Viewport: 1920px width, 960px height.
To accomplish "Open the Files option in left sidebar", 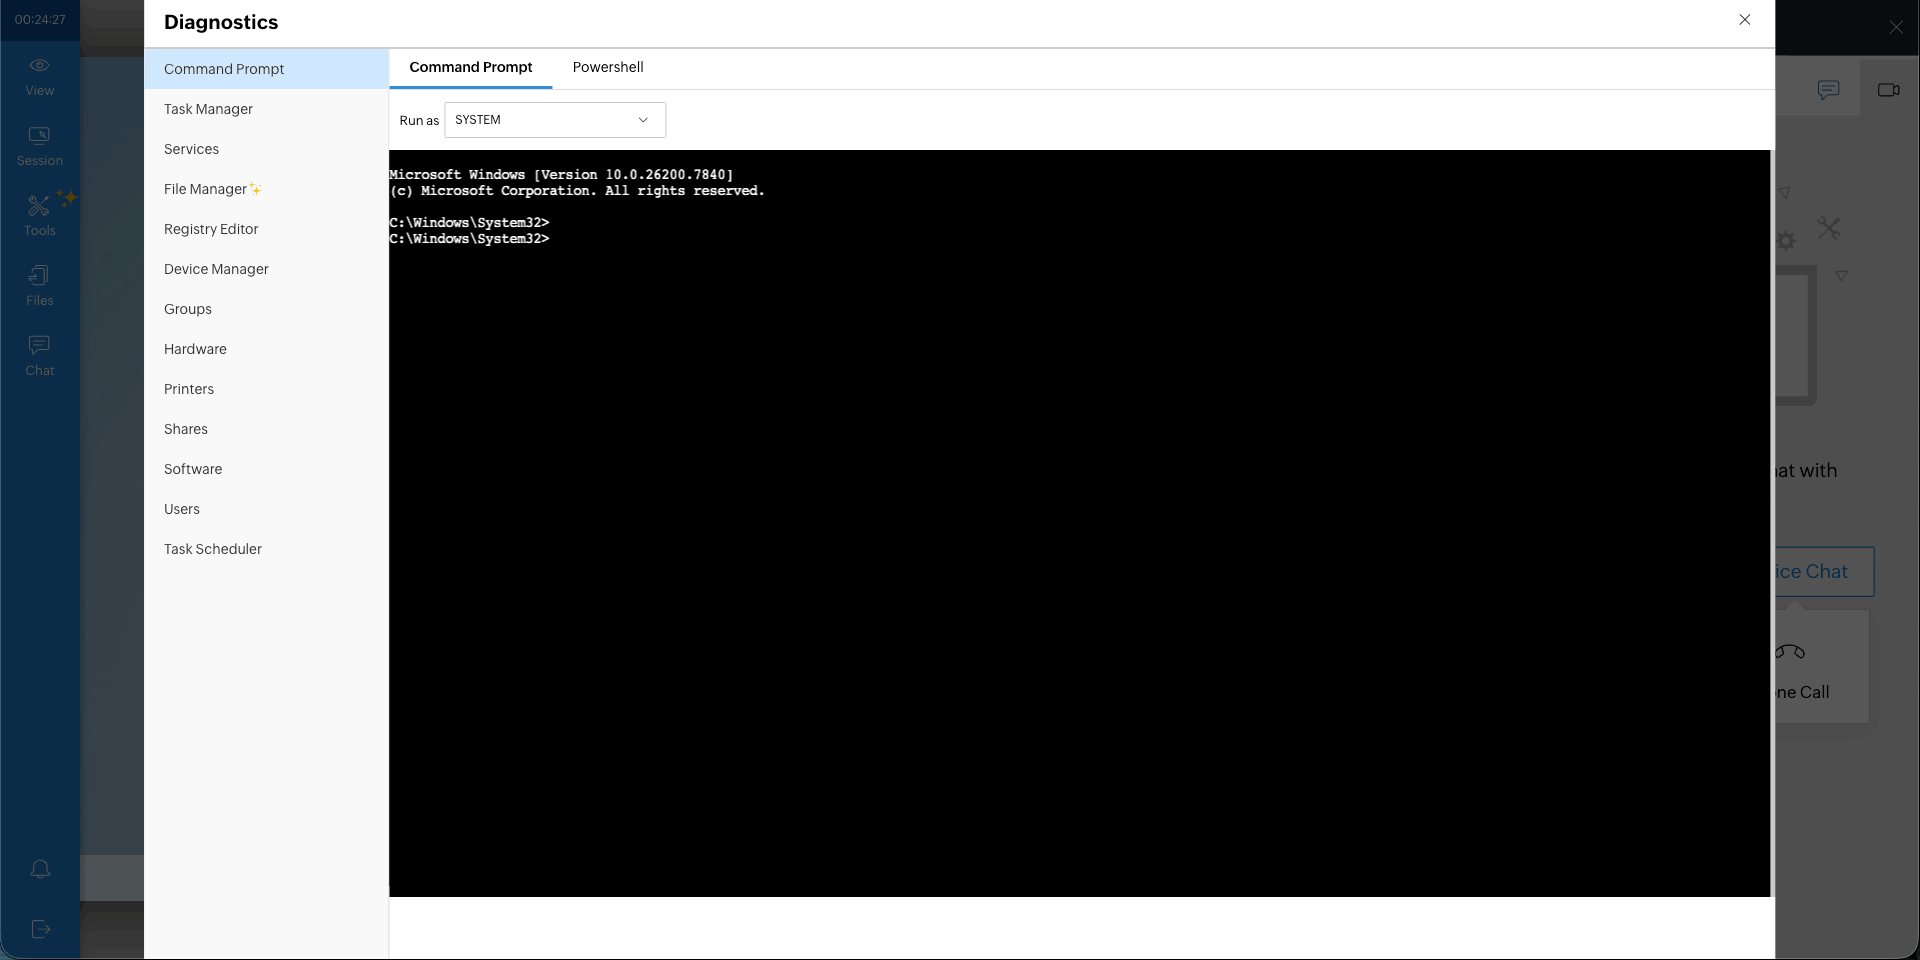I will tap(40, 287).
